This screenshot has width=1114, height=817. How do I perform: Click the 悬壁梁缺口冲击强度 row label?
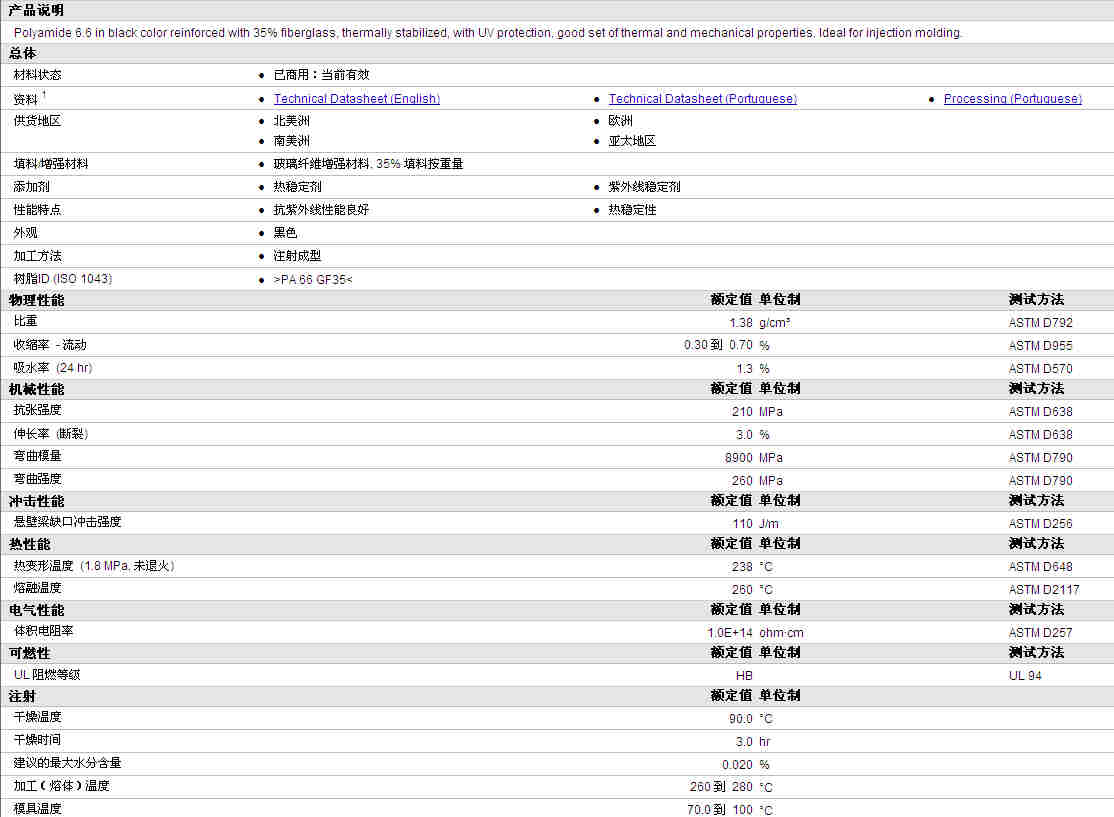[67, 521]
